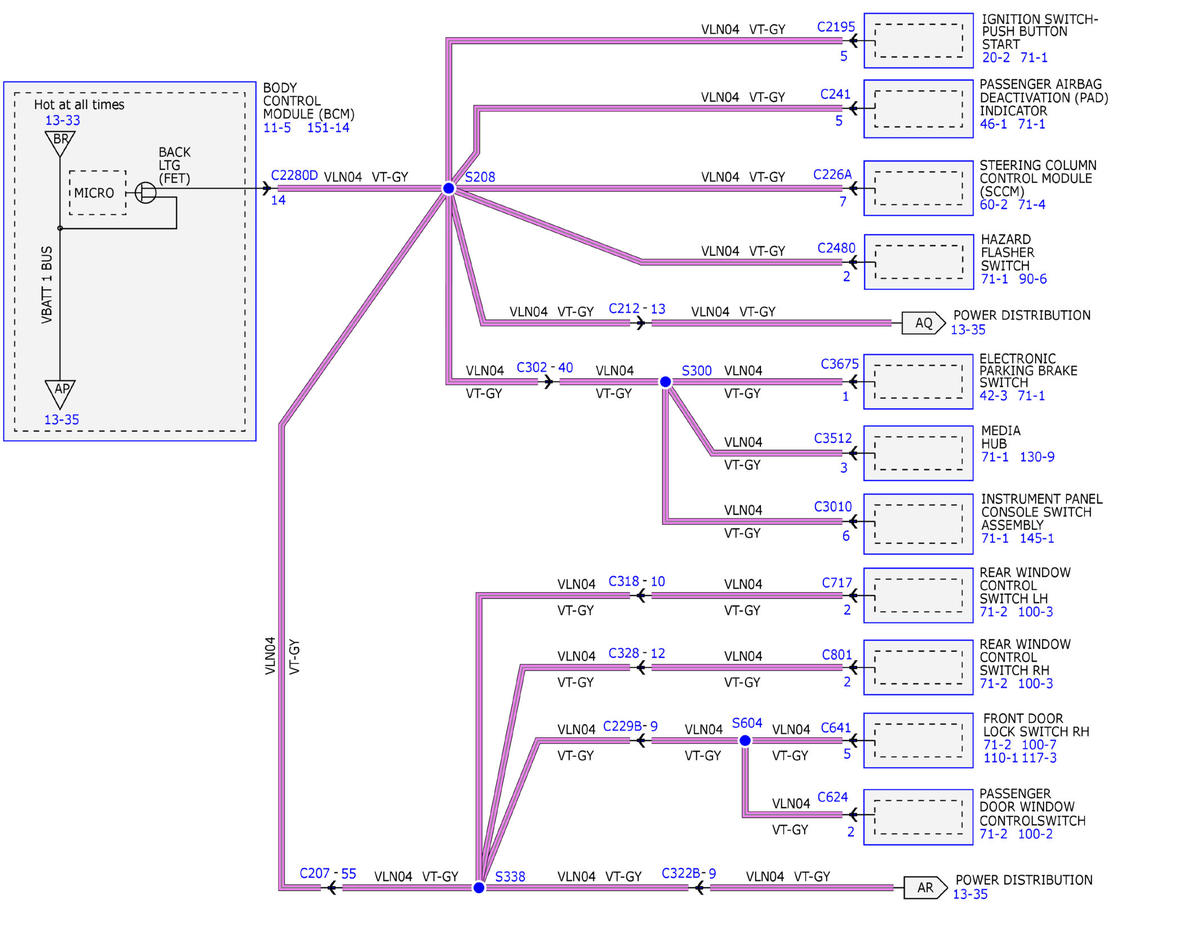Open the 13-35 link under AQ Power Distribution
This screenshot has width=1200, height=927.
click(x=968, y=329)
